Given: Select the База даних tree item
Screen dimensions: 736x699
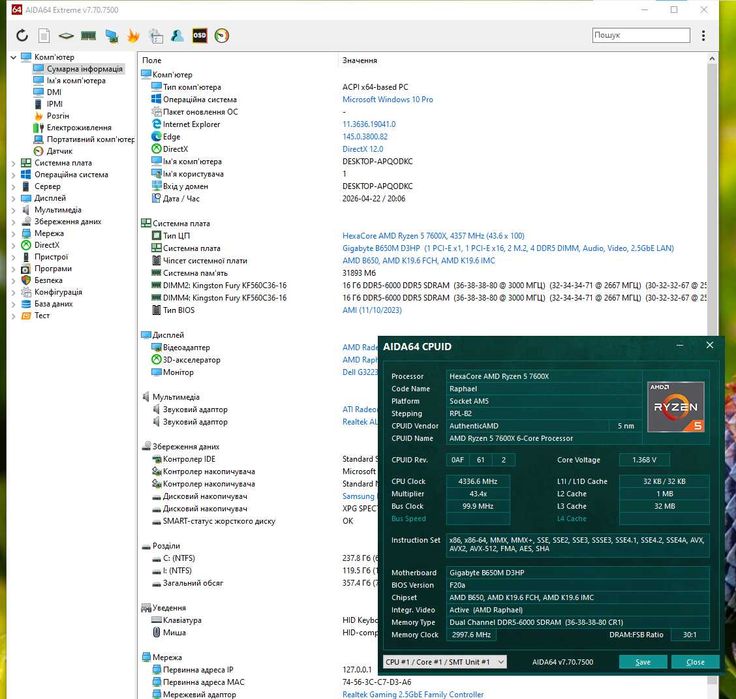Looking at the screenshot, I should coord(54,304).
